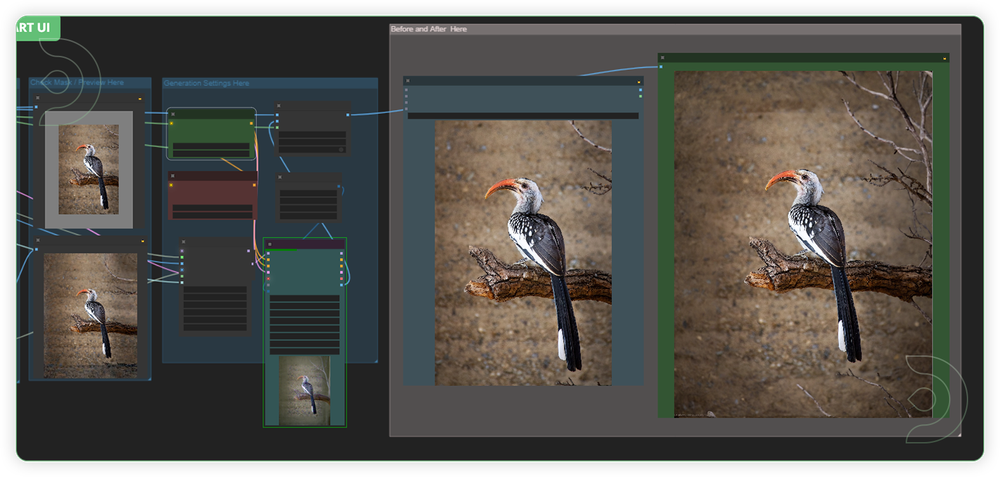The image size is (1000, 477).
Task: Click the lower-left preview bird image
Action: coord(90,313)
